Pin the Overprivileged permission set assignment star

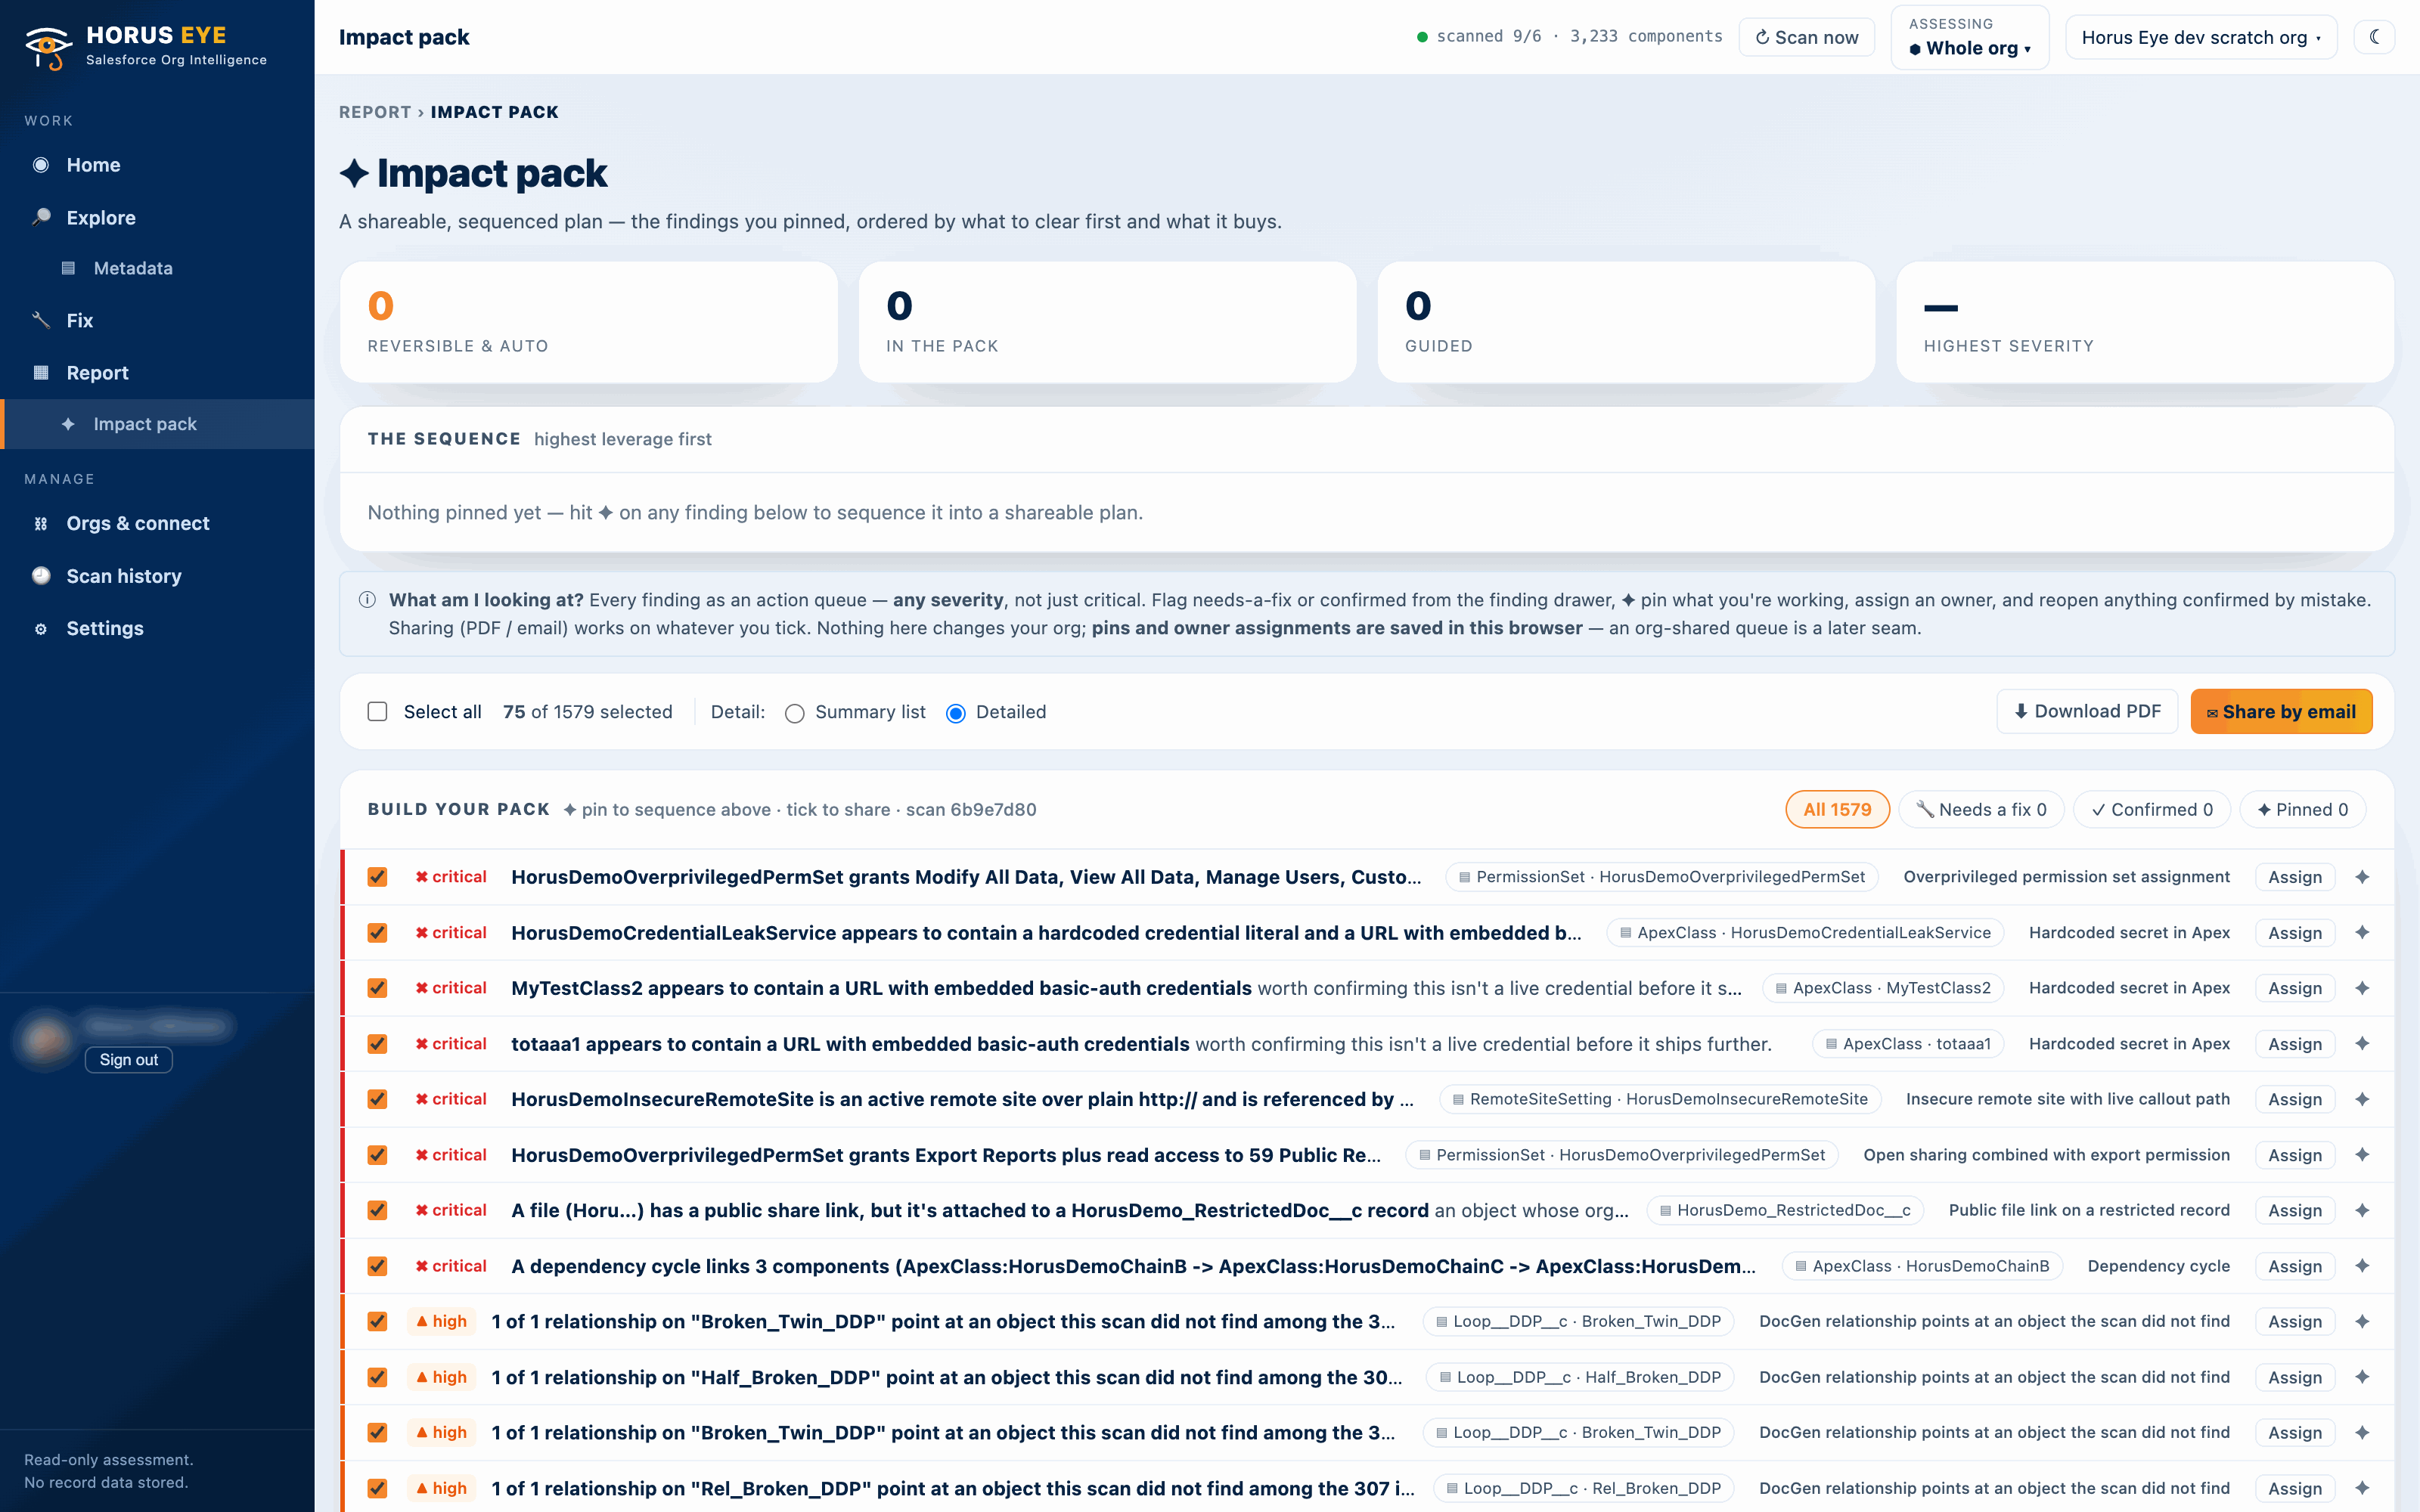point(2362,877)
